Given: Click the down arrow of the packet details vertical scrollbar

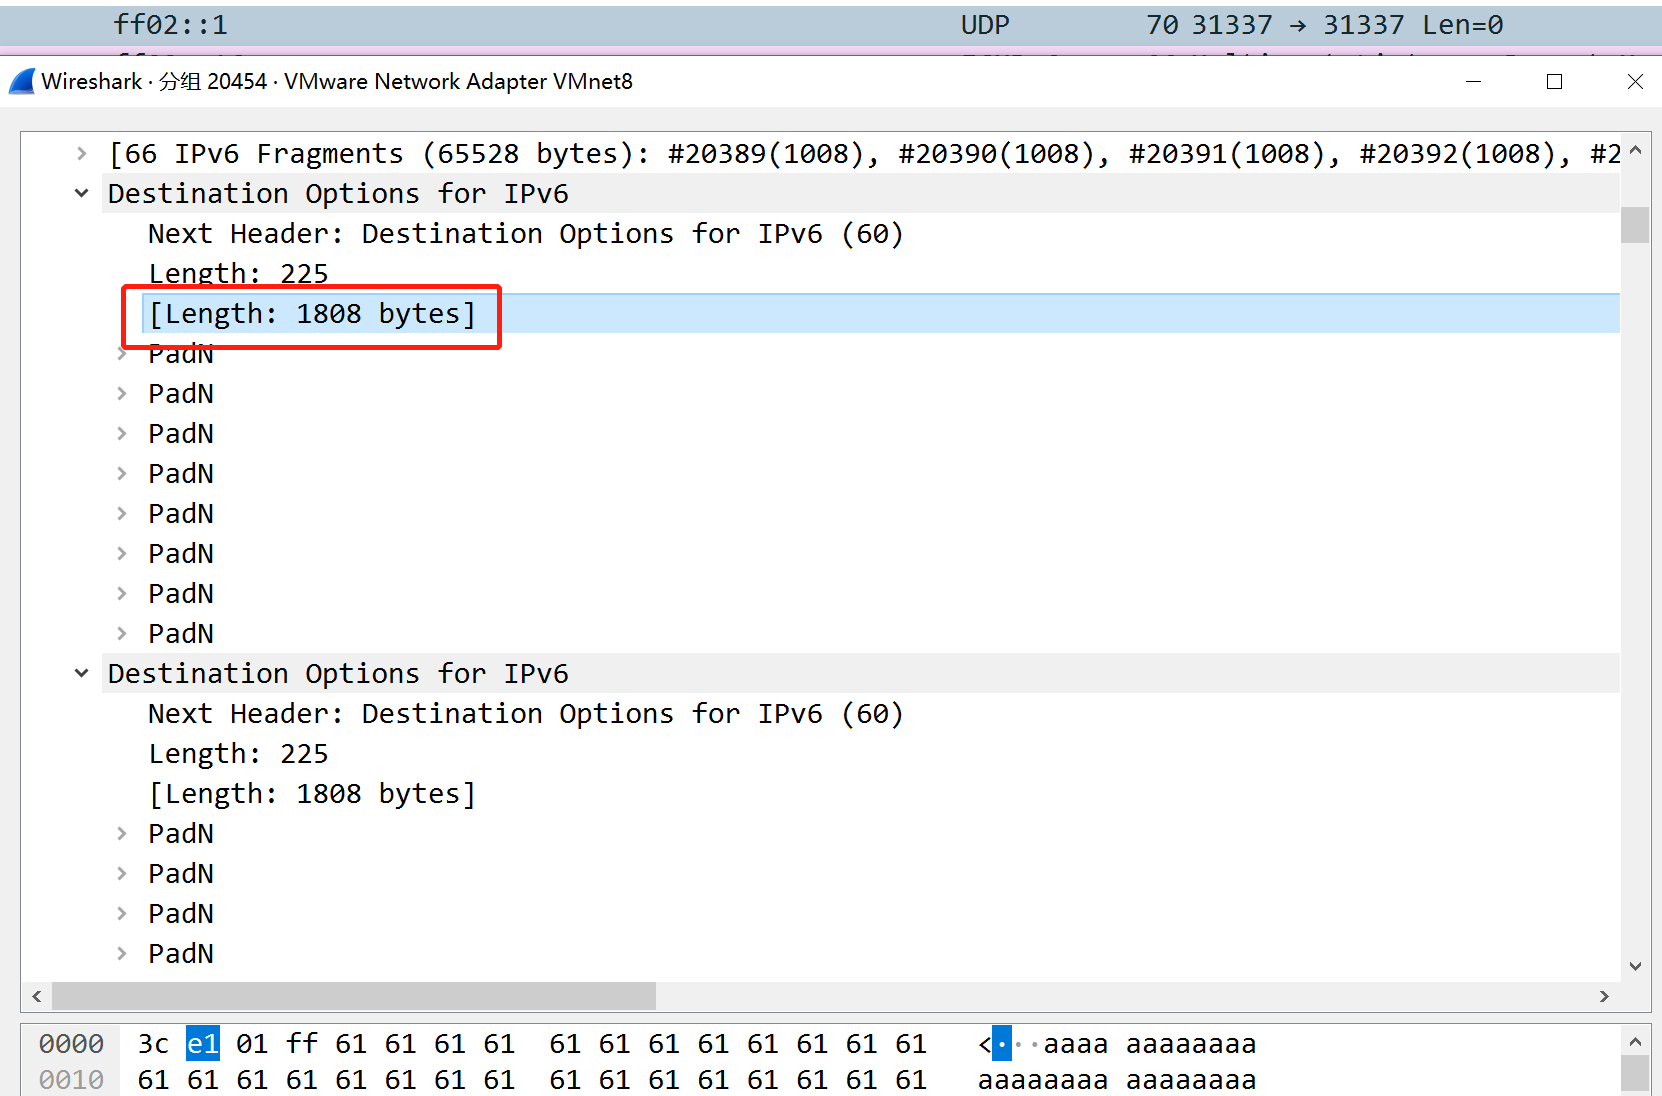Looking at the screenshot, I should click(1635, 966).
